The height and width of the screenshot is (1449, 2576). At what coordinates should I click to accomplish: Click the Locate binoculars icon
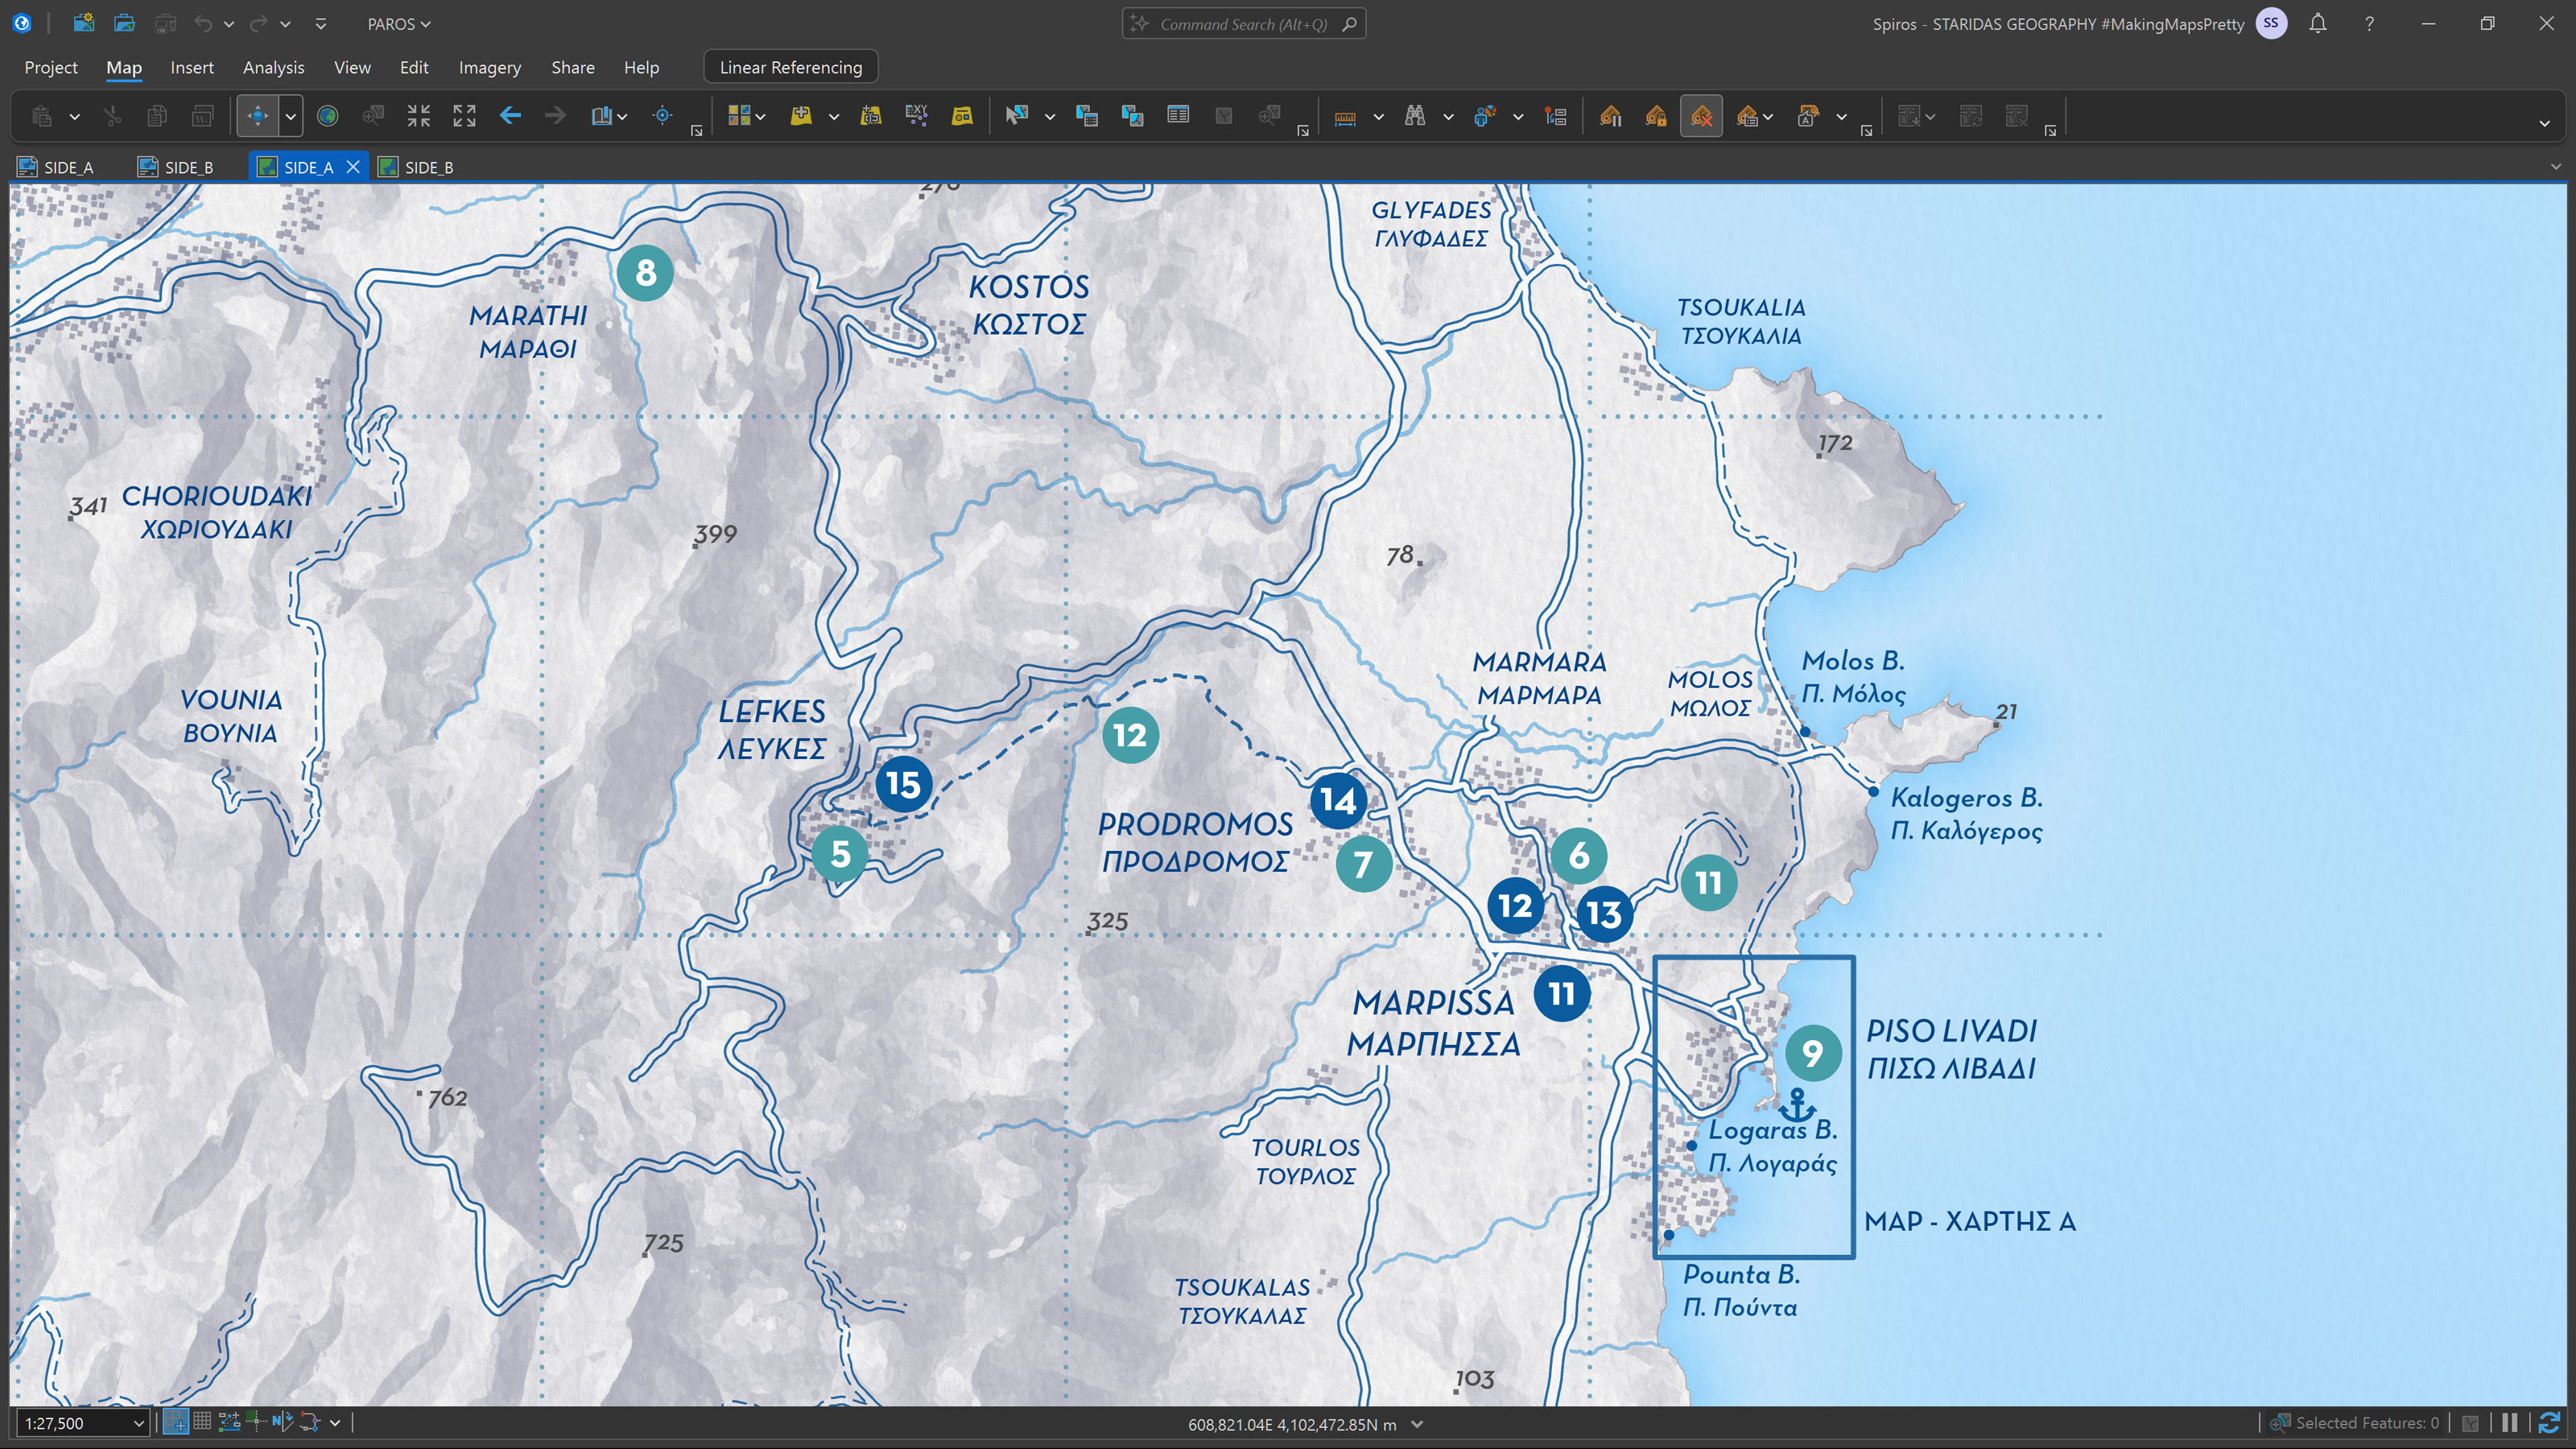1414,116
